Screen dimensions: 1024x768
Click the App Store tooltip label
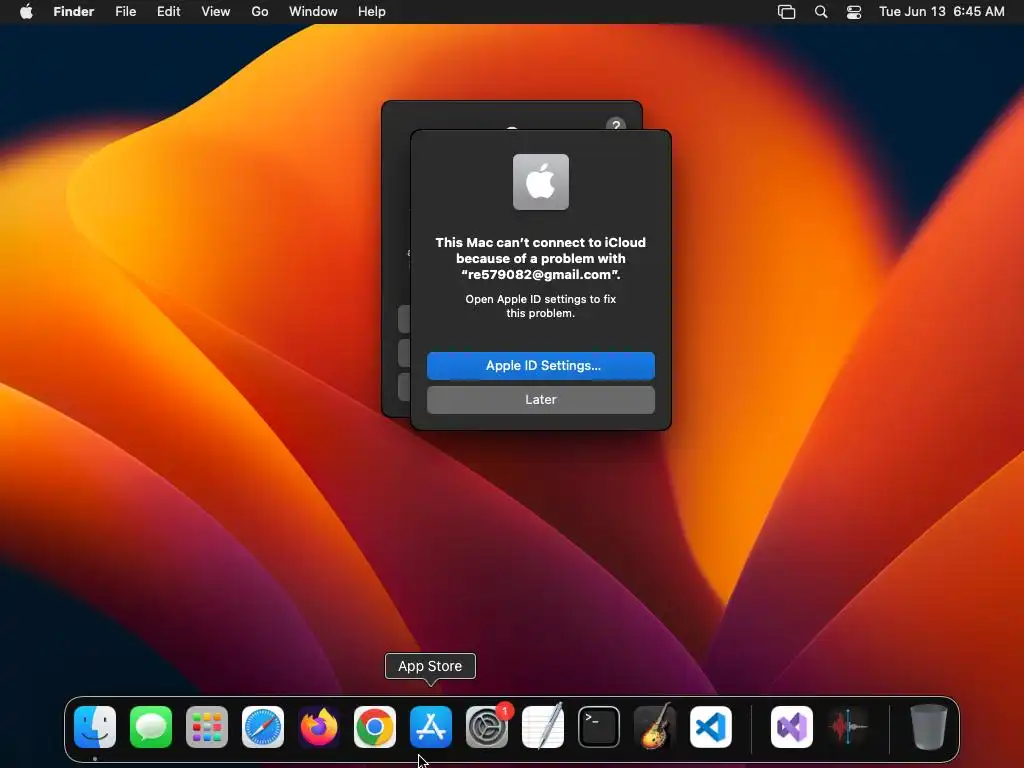pos(430,666)
